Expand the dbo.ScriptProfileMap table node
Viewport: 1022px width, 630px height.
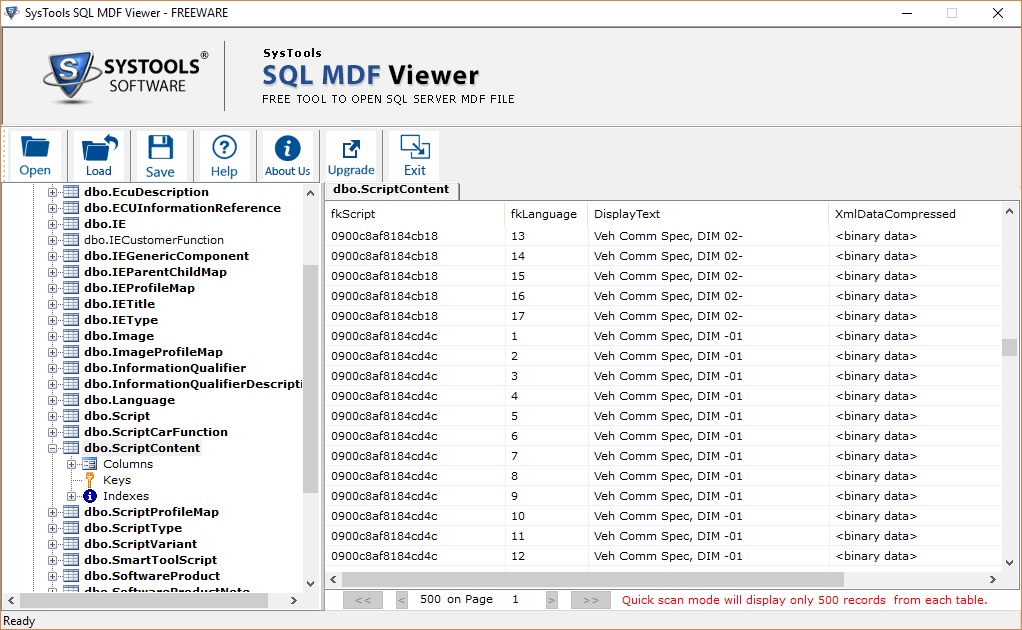coord(52,512)
